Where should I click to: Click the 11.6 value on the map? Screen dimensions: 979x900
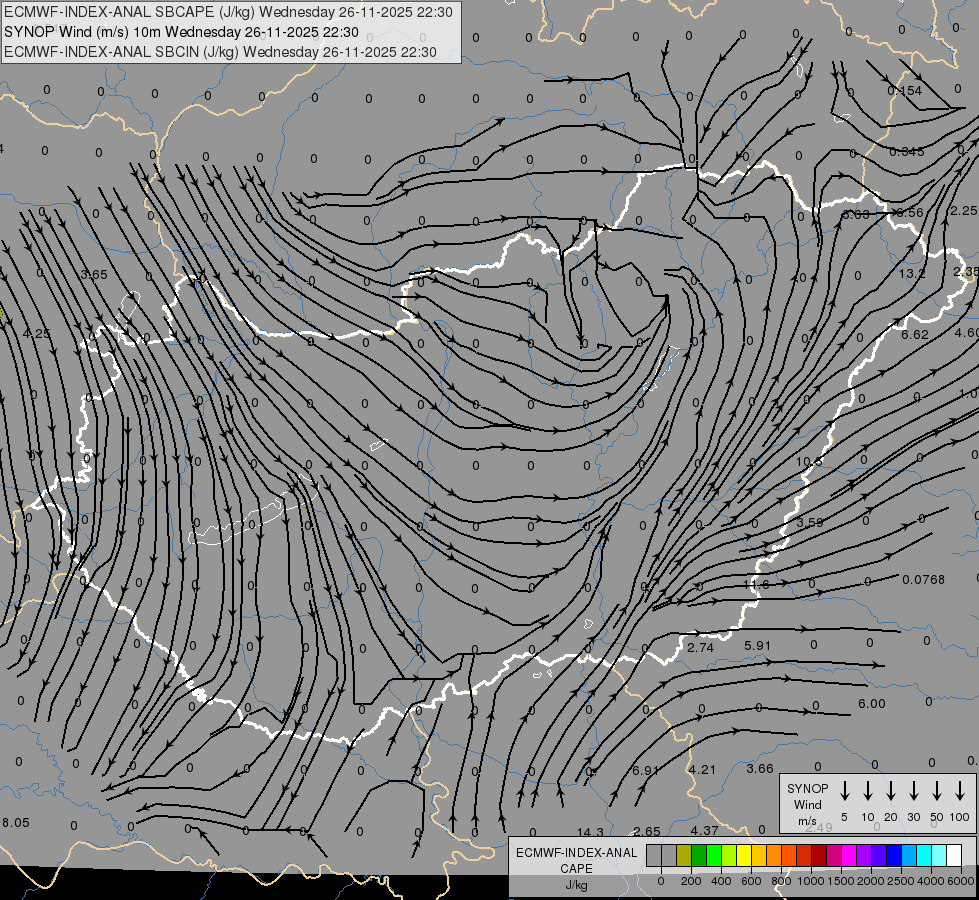point(757,583)
